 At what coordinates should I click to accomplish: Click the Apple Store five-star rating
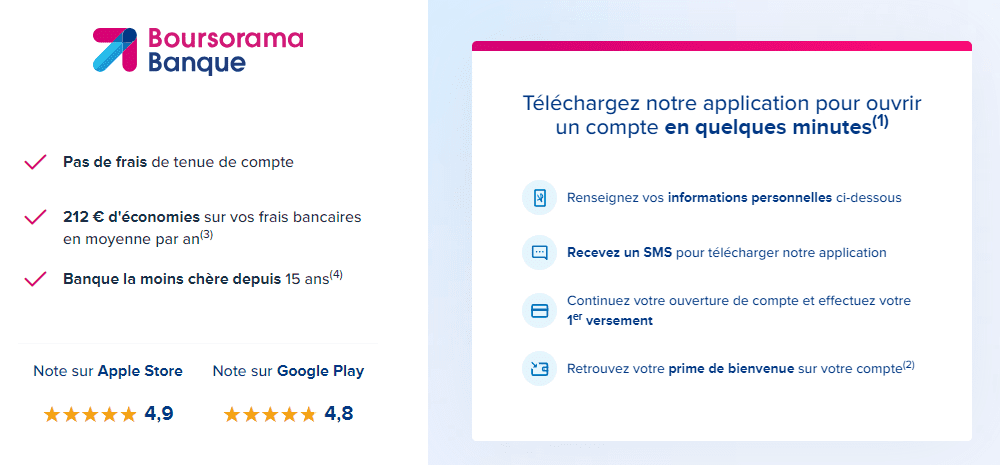(x=90, y=414)
